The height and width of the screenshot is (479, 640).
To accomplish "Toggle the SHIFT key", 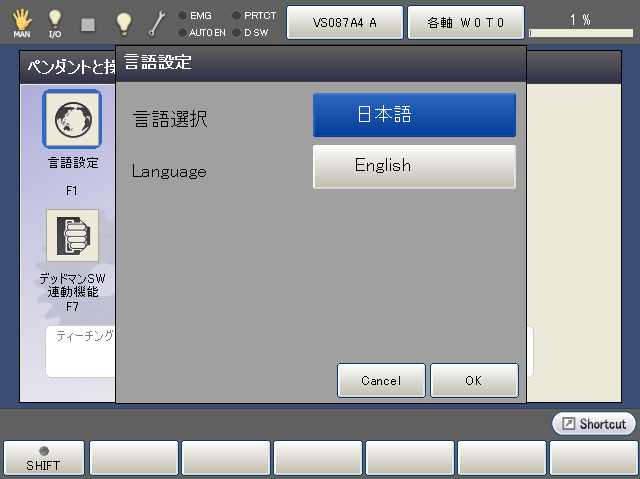I will point(43,458).
